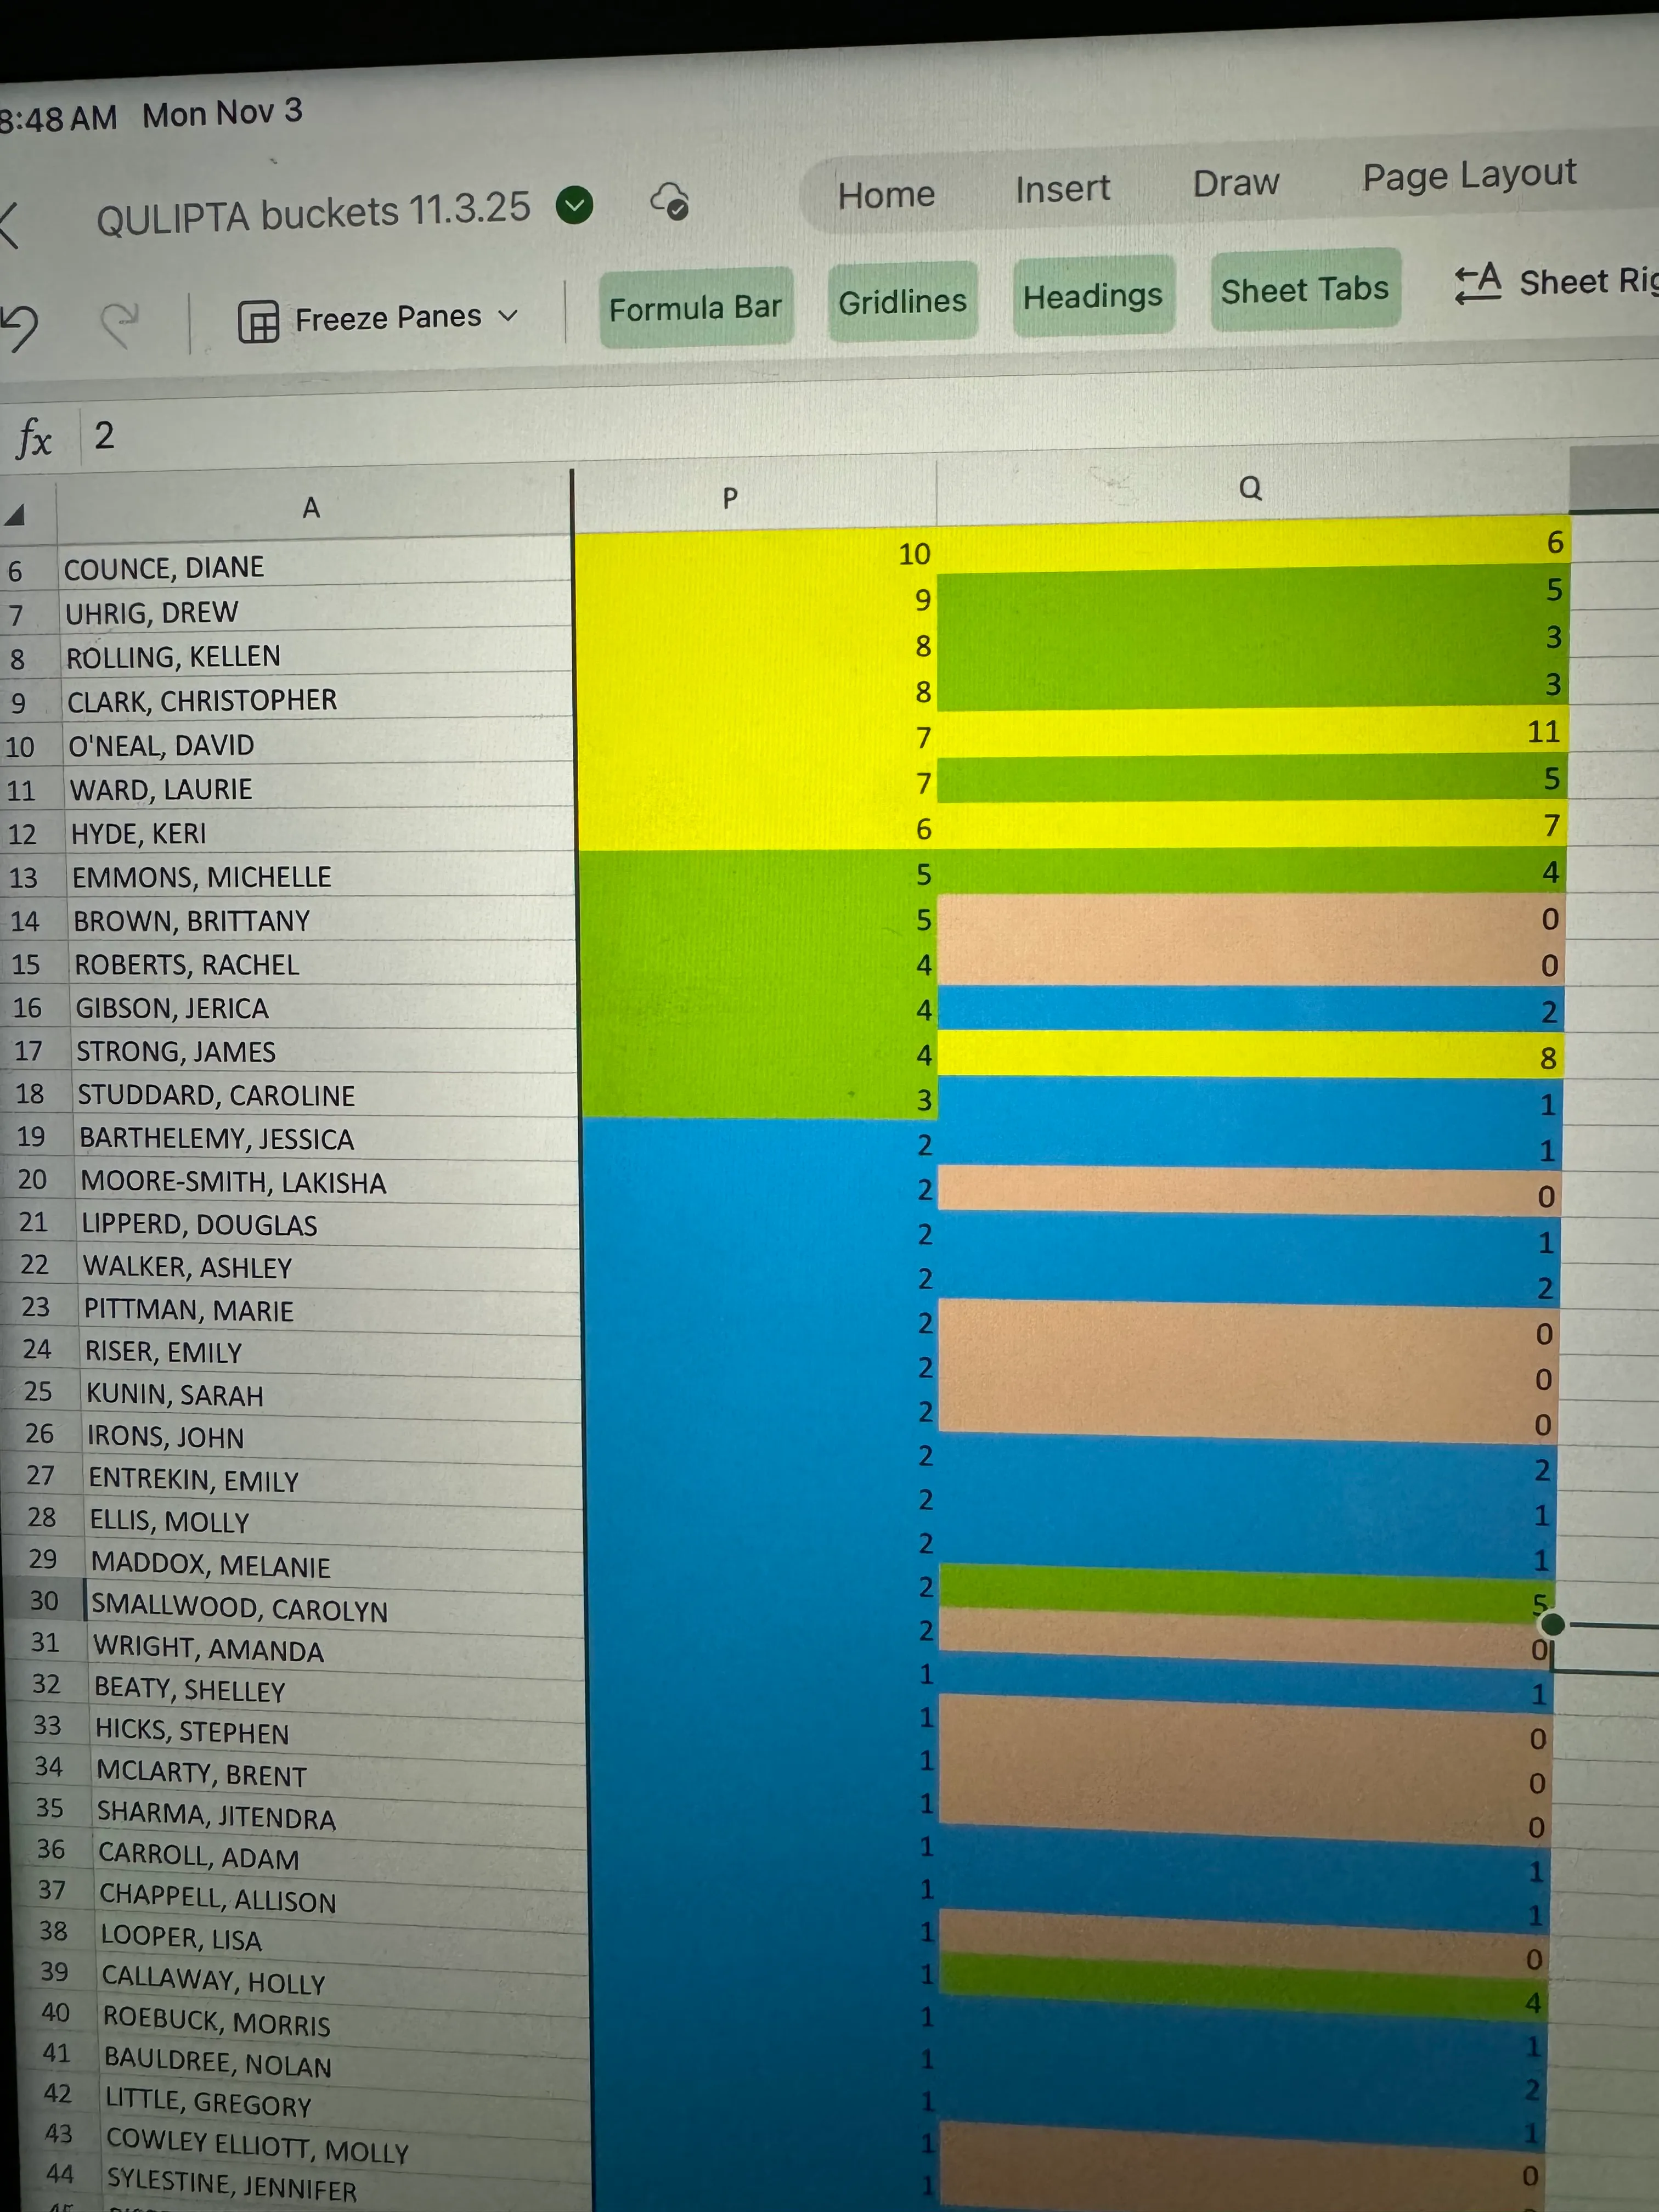Screen dimensions: 1659x2212
Task: Tap the green saved checkmark badge
Action: [x=574, y=205]
